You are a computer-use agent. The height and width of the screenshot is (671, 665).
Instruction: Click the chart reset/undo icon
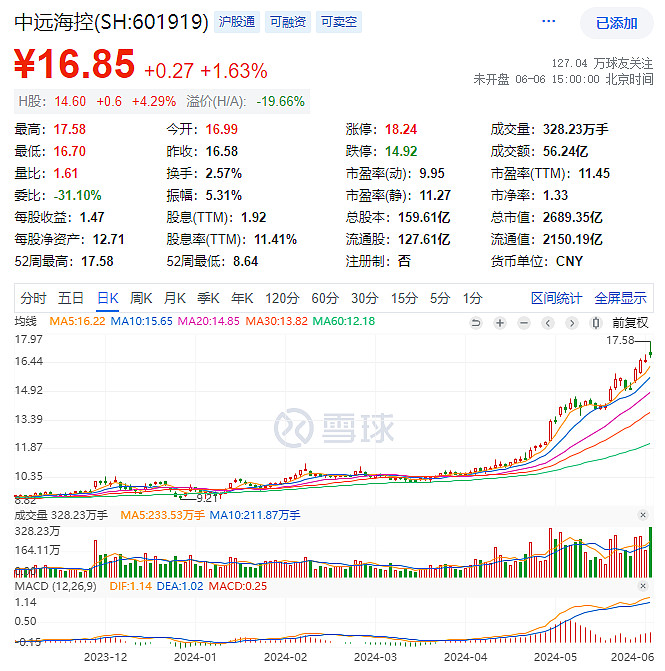click(x=475, y=323)
